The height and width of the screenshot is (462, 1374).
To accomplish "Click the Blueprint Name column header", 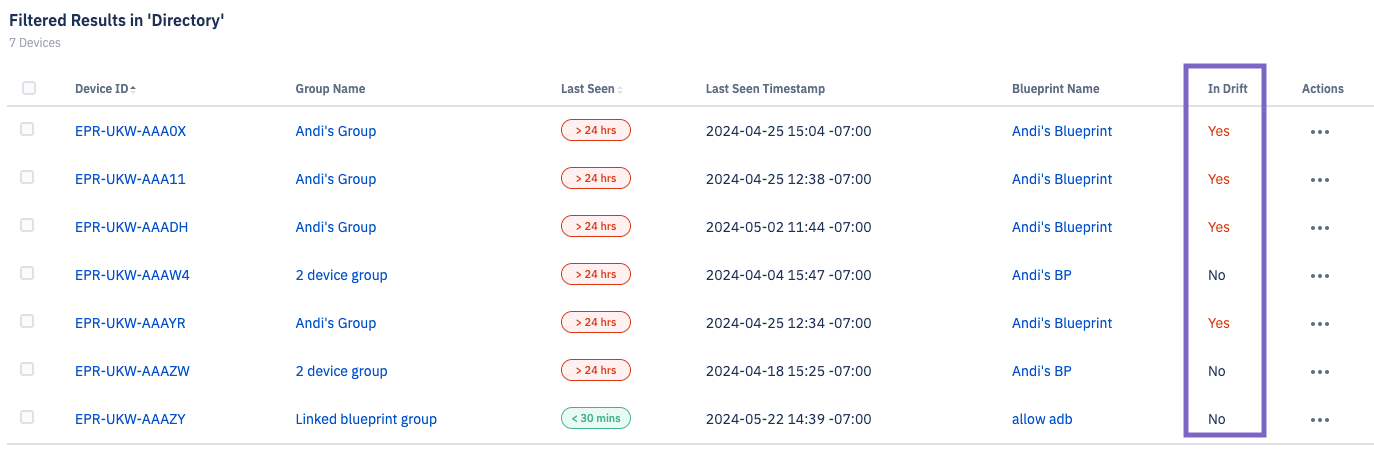I will 1055,89.
